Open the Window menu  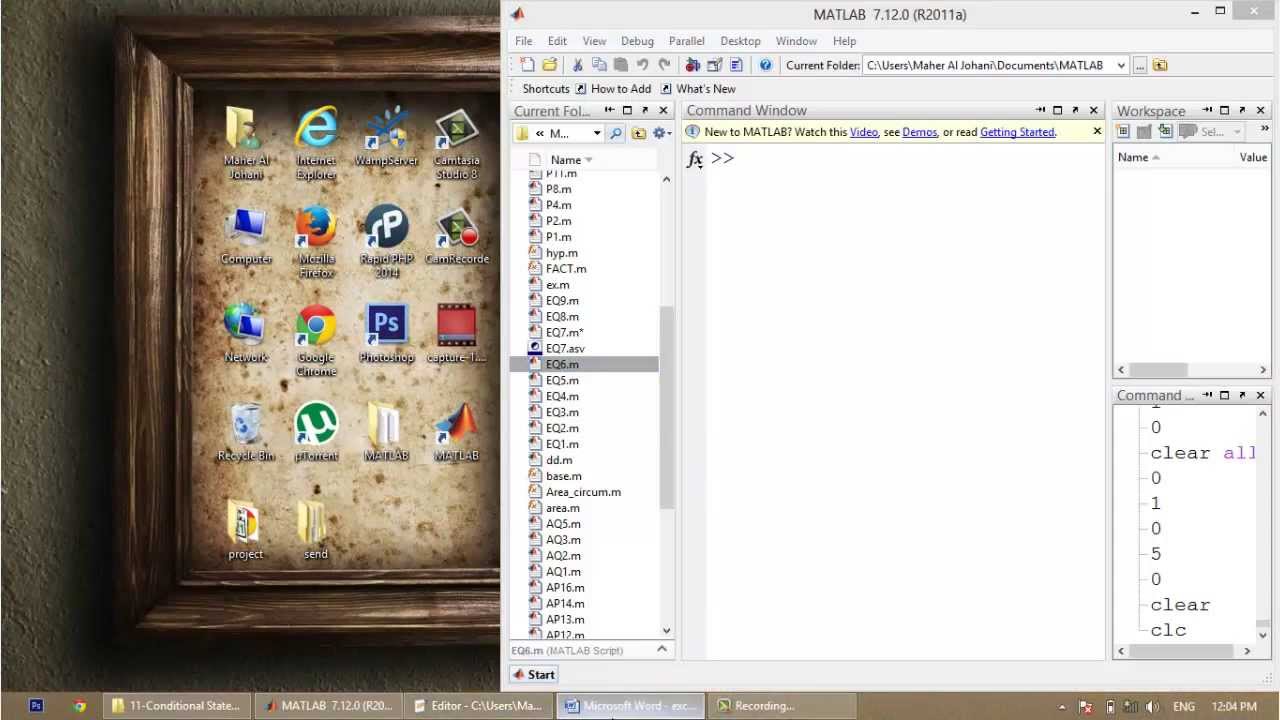[x=796, y=41]
